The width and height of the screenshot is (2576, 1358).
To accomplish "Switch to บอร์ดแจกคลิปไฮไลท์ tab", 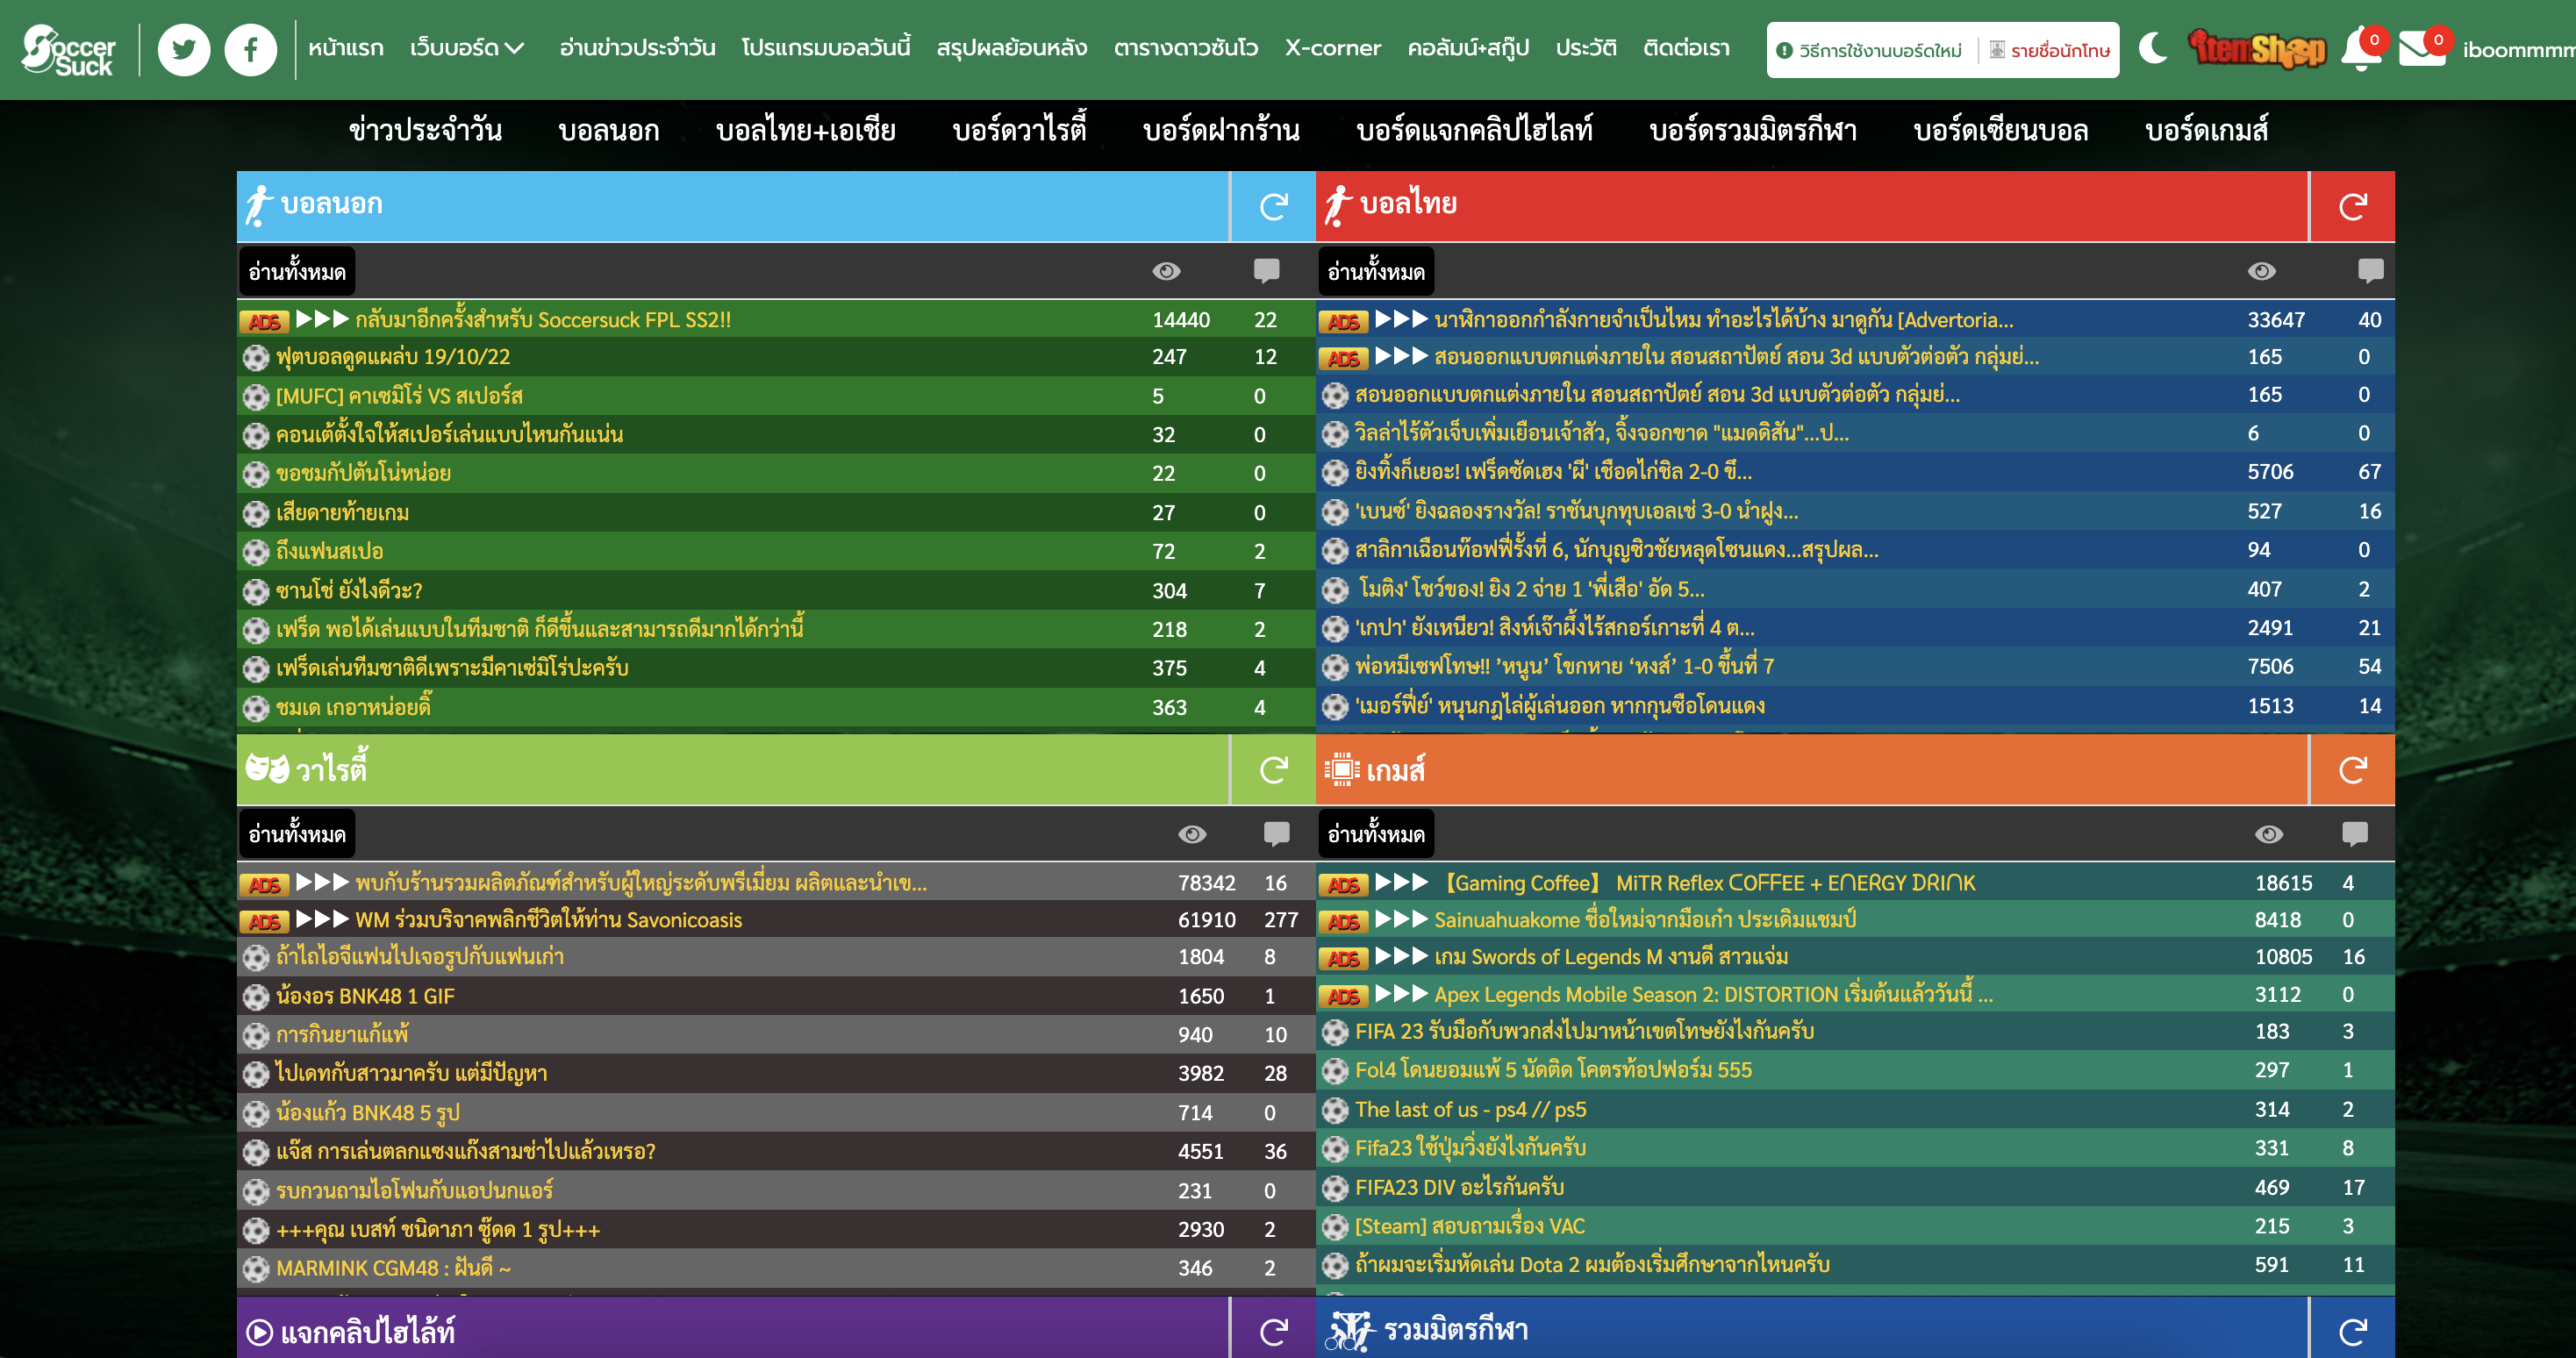I will (x=1474, y=130).
